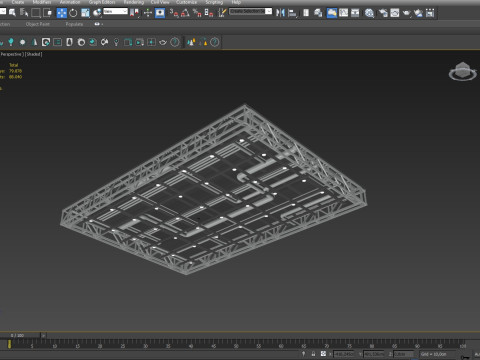Select the Select and Rotate tool

click(x=73, y=13)
